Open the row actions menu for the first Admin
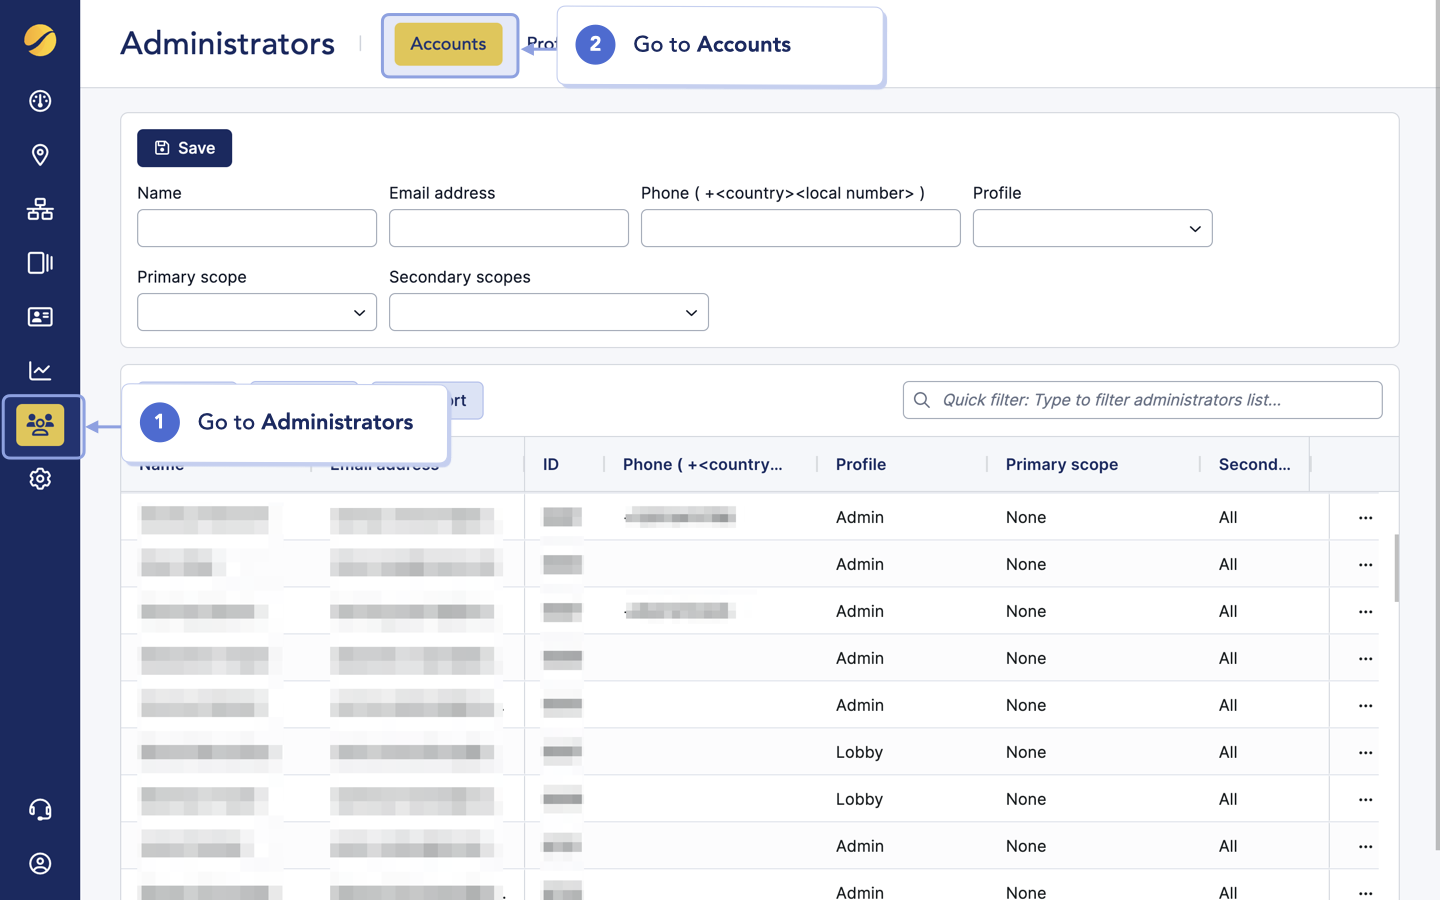 pyautogui.click(x=1366, y=517)
